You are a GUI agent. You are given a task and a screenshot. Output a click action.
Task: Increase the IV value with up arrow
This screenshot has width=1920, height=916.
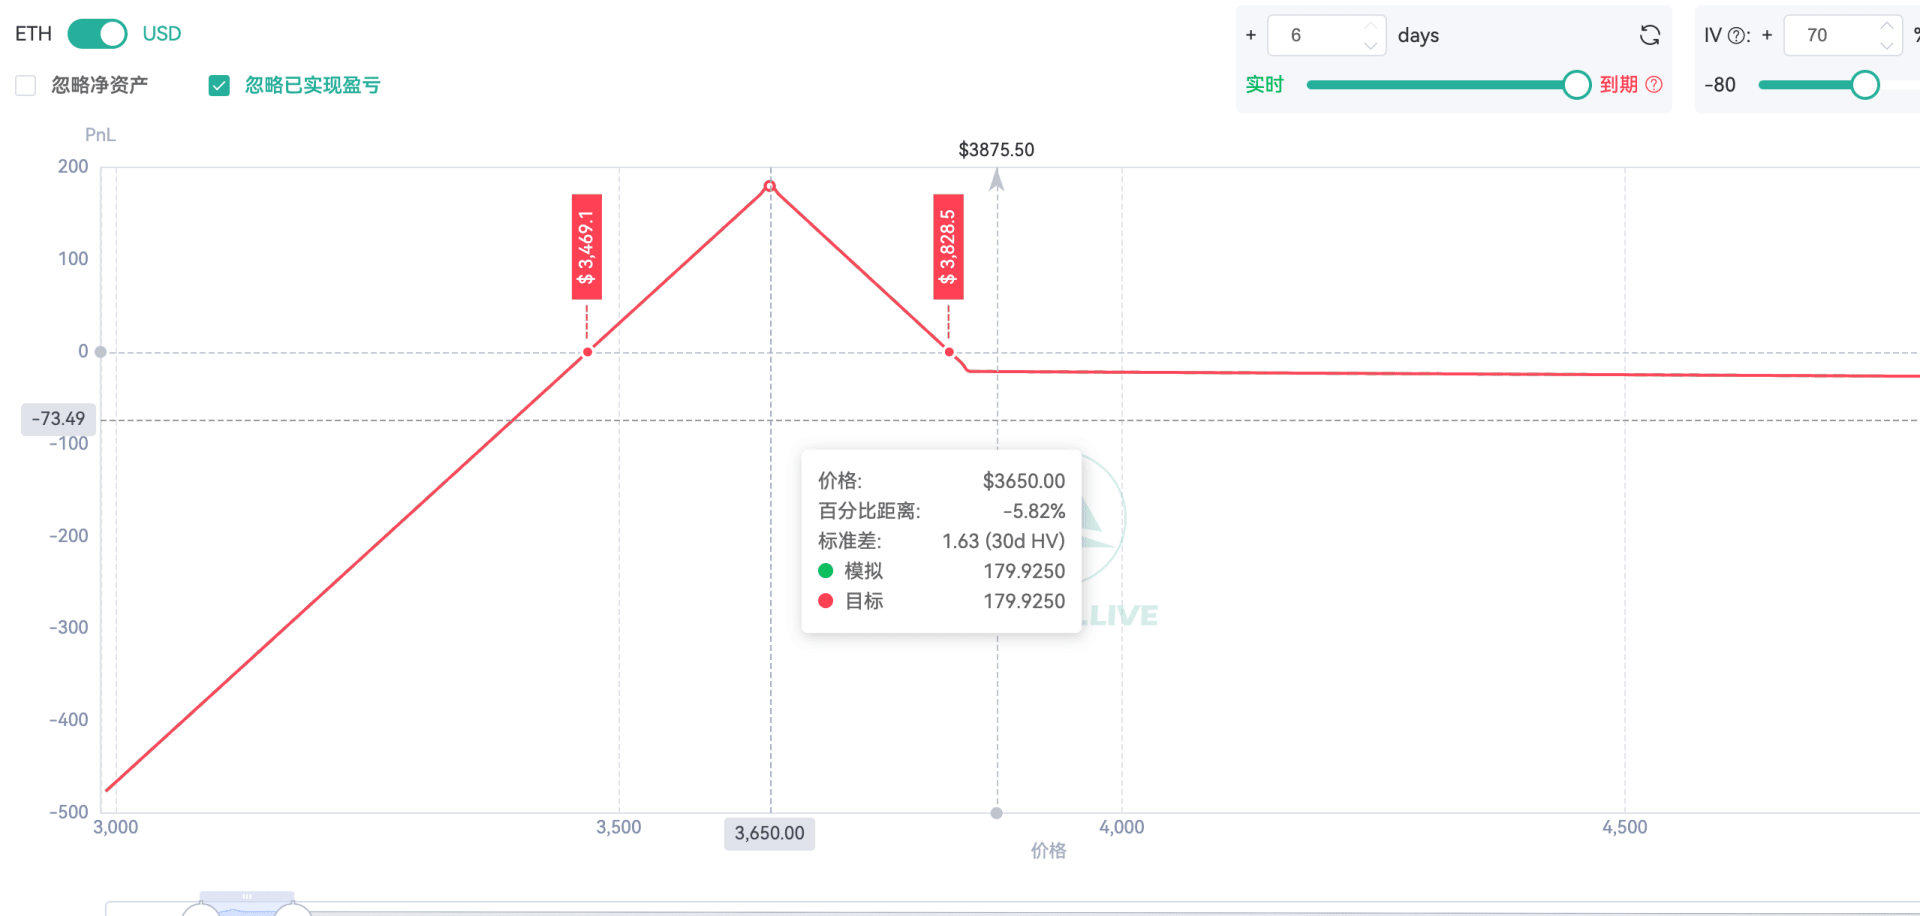pyautogui.click(x=1887, y=26)
